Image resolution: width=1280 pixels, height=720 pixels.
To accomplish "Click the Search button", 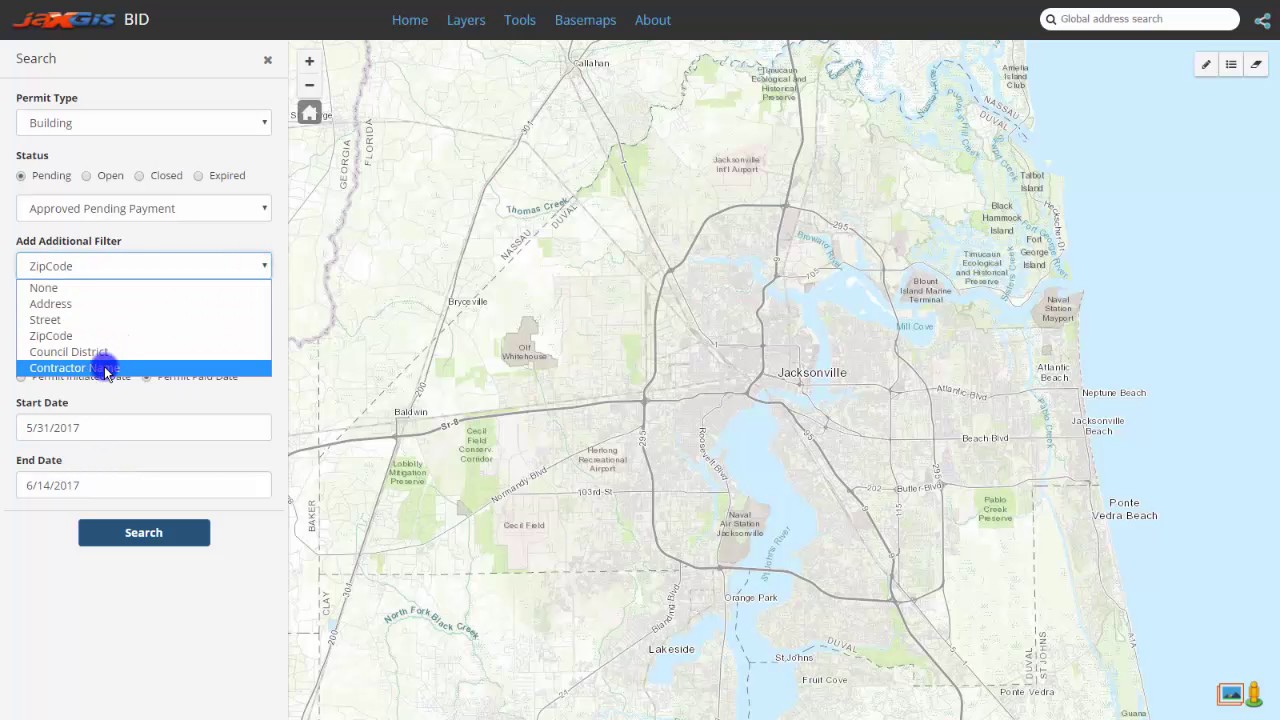I will coord(144,533).
